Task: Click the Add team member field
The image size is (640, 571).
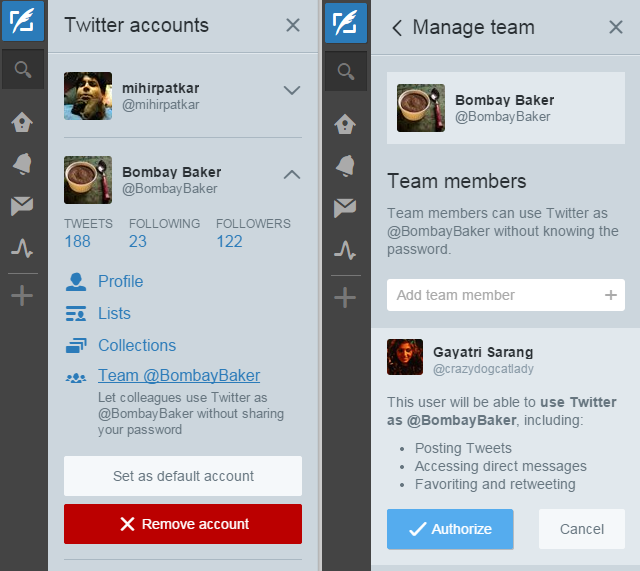Action: click(x=496, y=295)
